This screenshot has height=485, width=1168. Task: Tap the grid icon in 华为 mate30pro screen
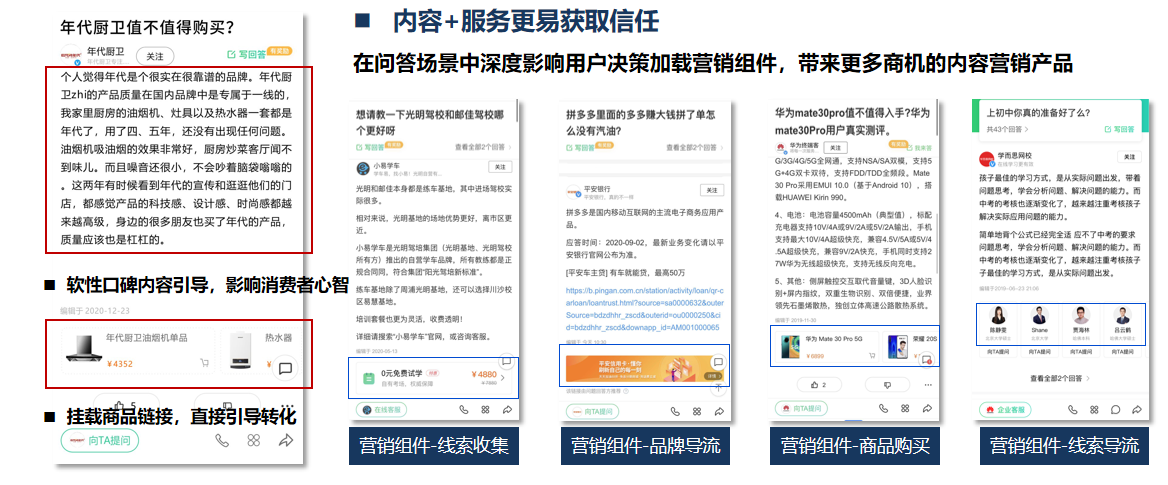[x=905, y=408]
